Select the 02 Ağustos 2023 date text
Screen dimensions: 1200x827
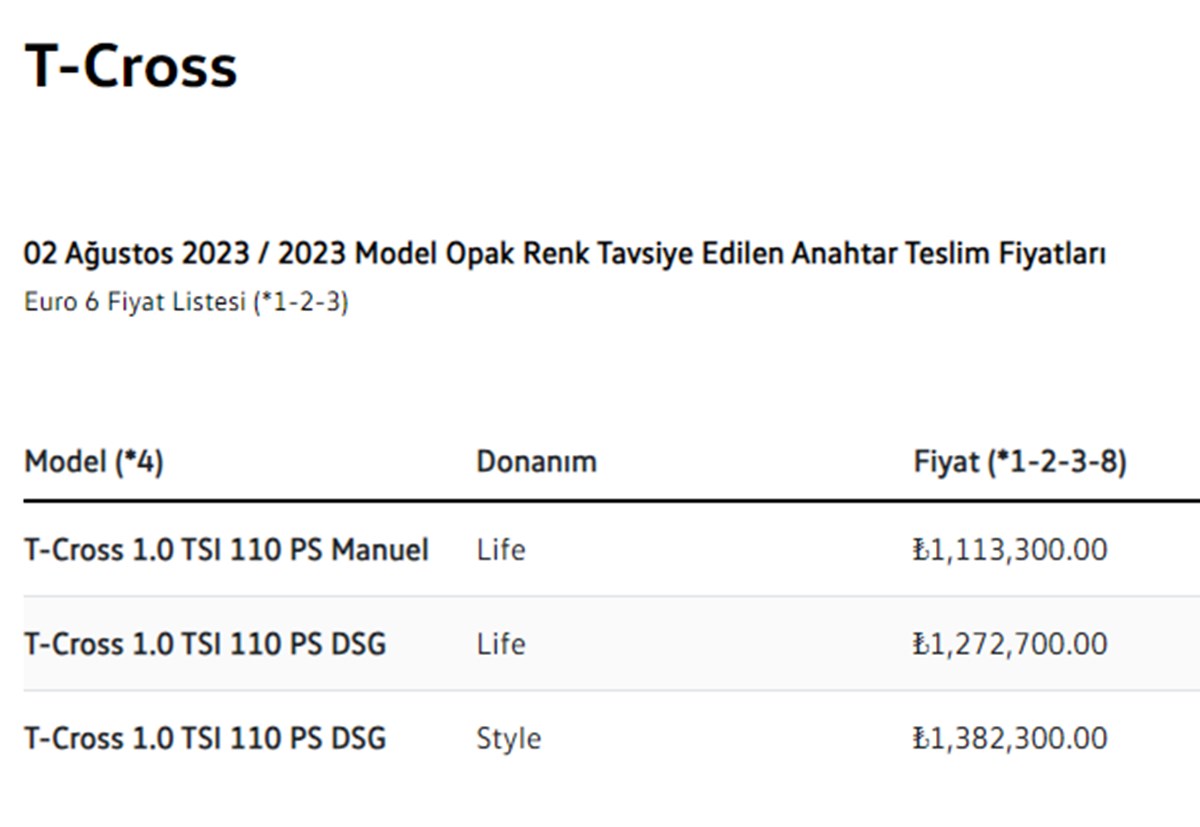coord(136,254)
